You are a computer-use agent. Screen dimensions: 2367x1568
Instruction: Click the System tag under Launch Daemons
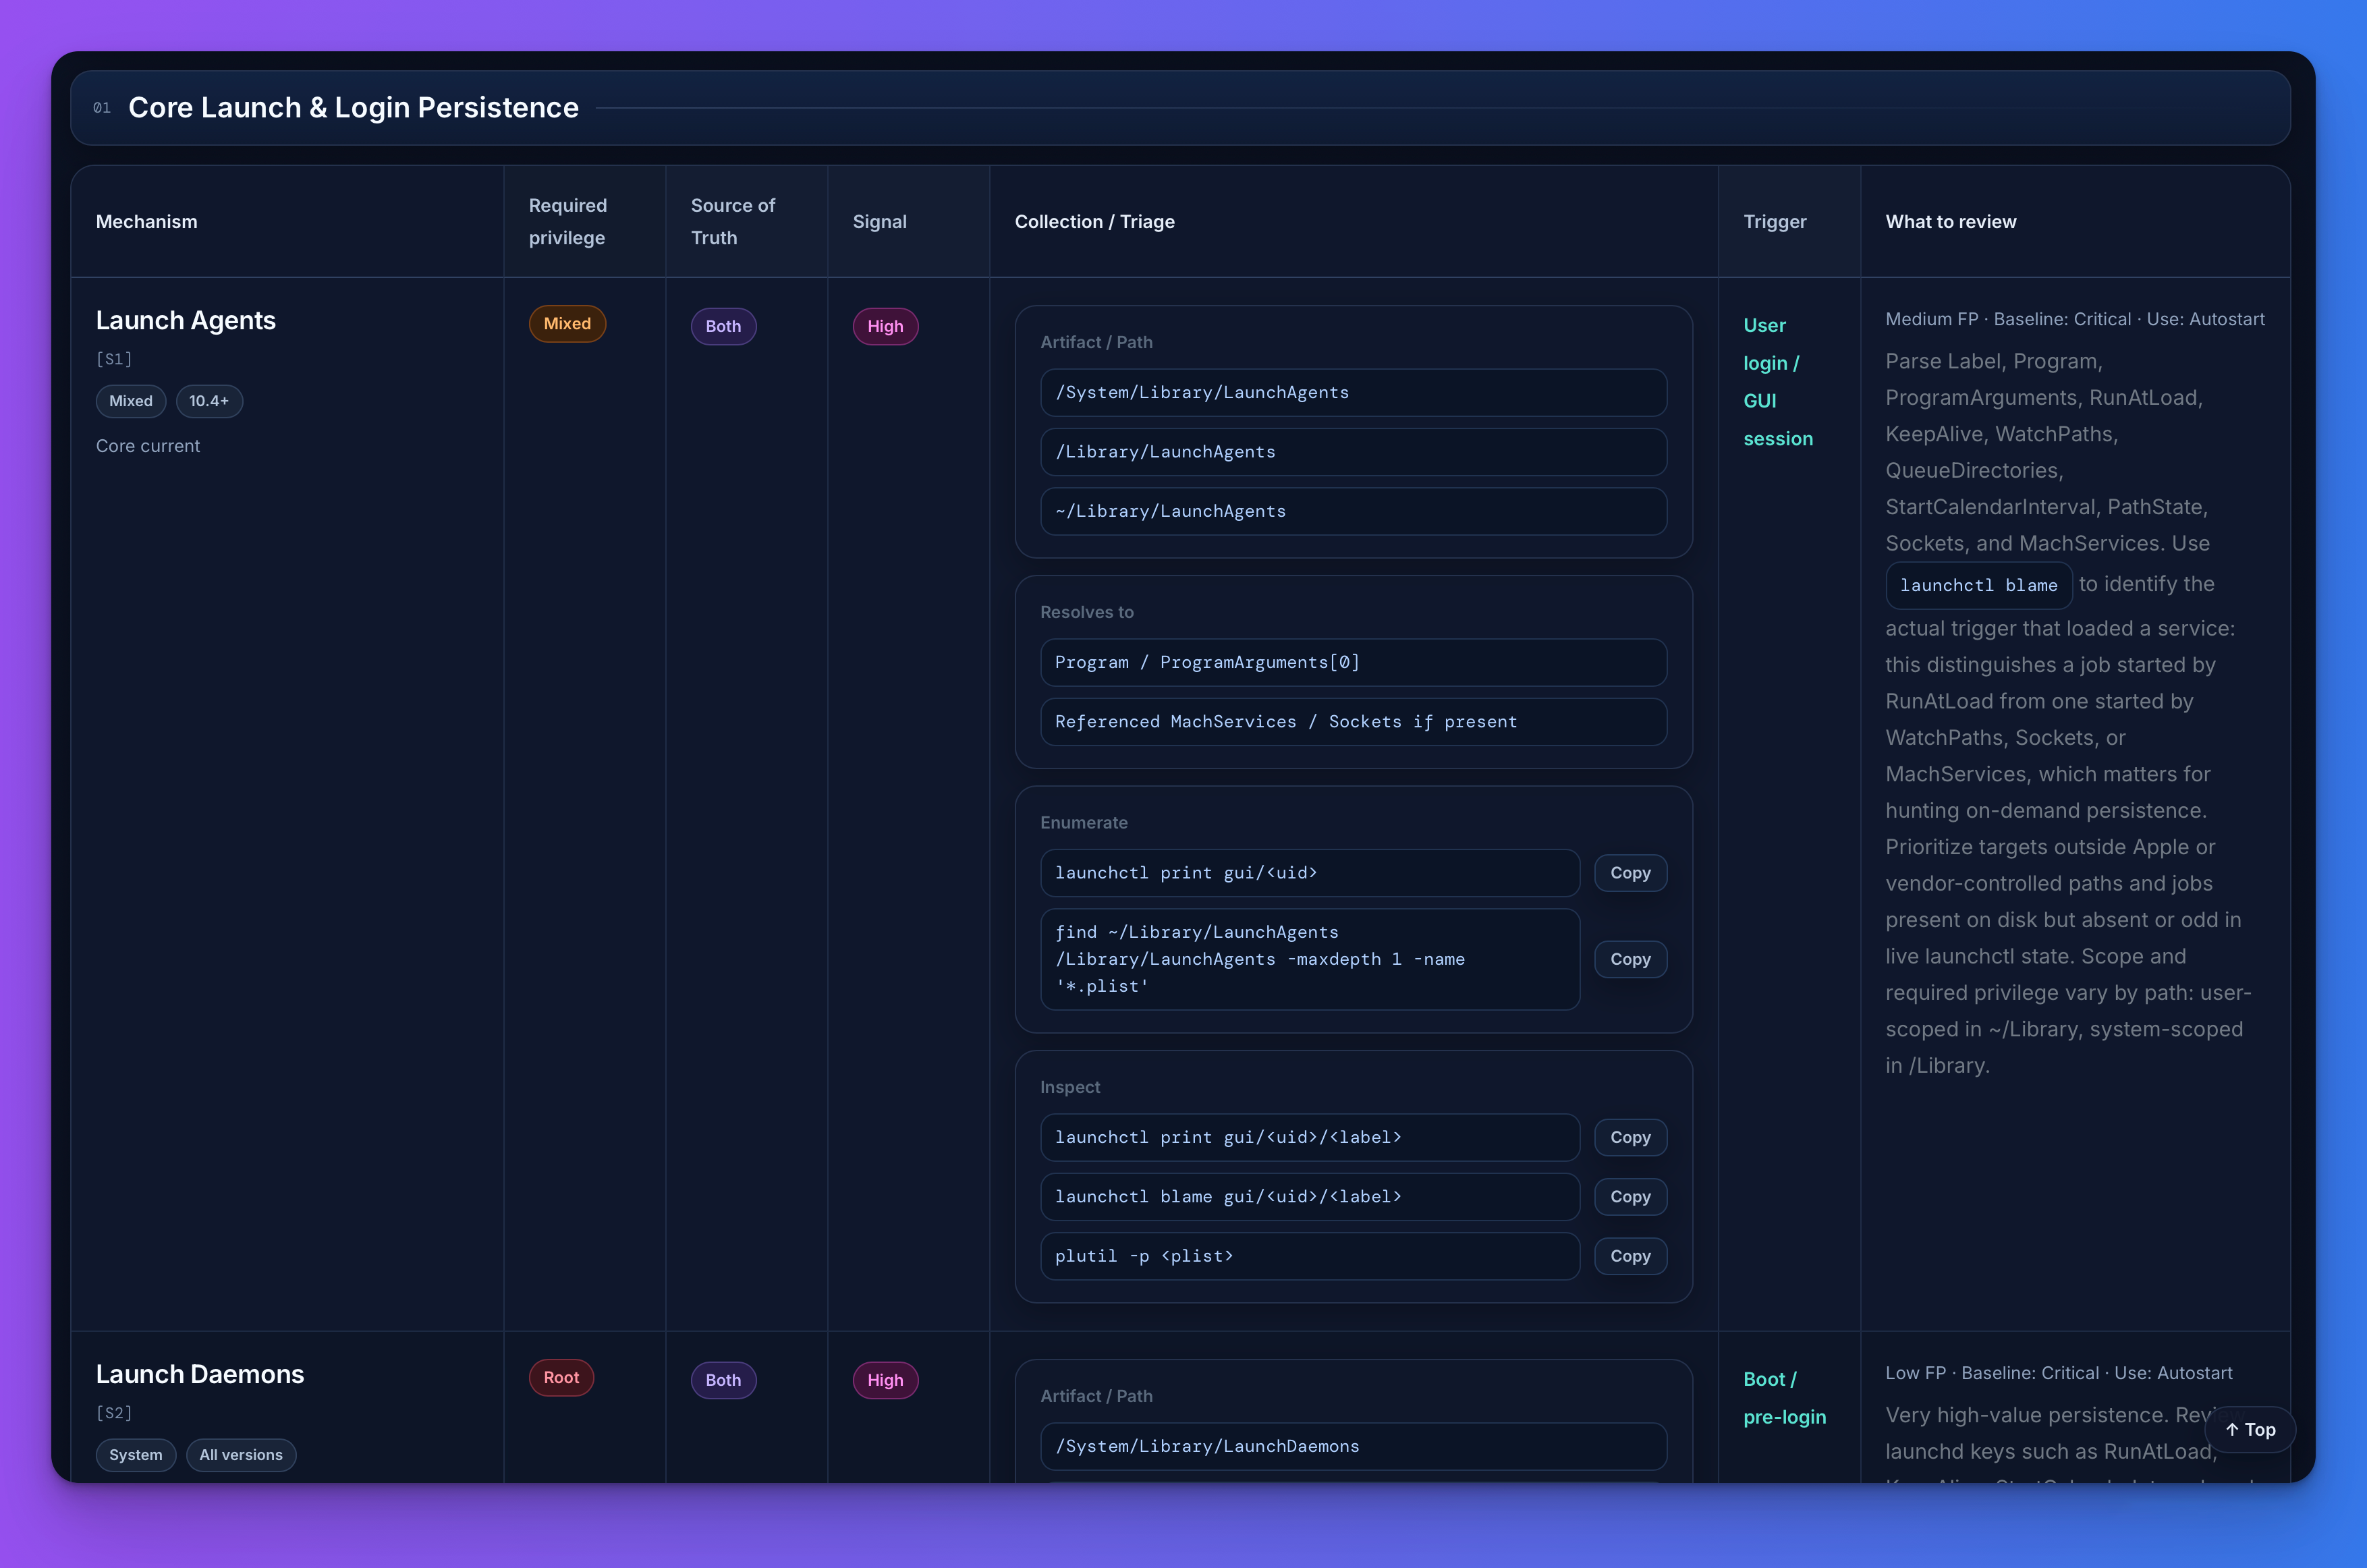click(x=135, y=1455)
